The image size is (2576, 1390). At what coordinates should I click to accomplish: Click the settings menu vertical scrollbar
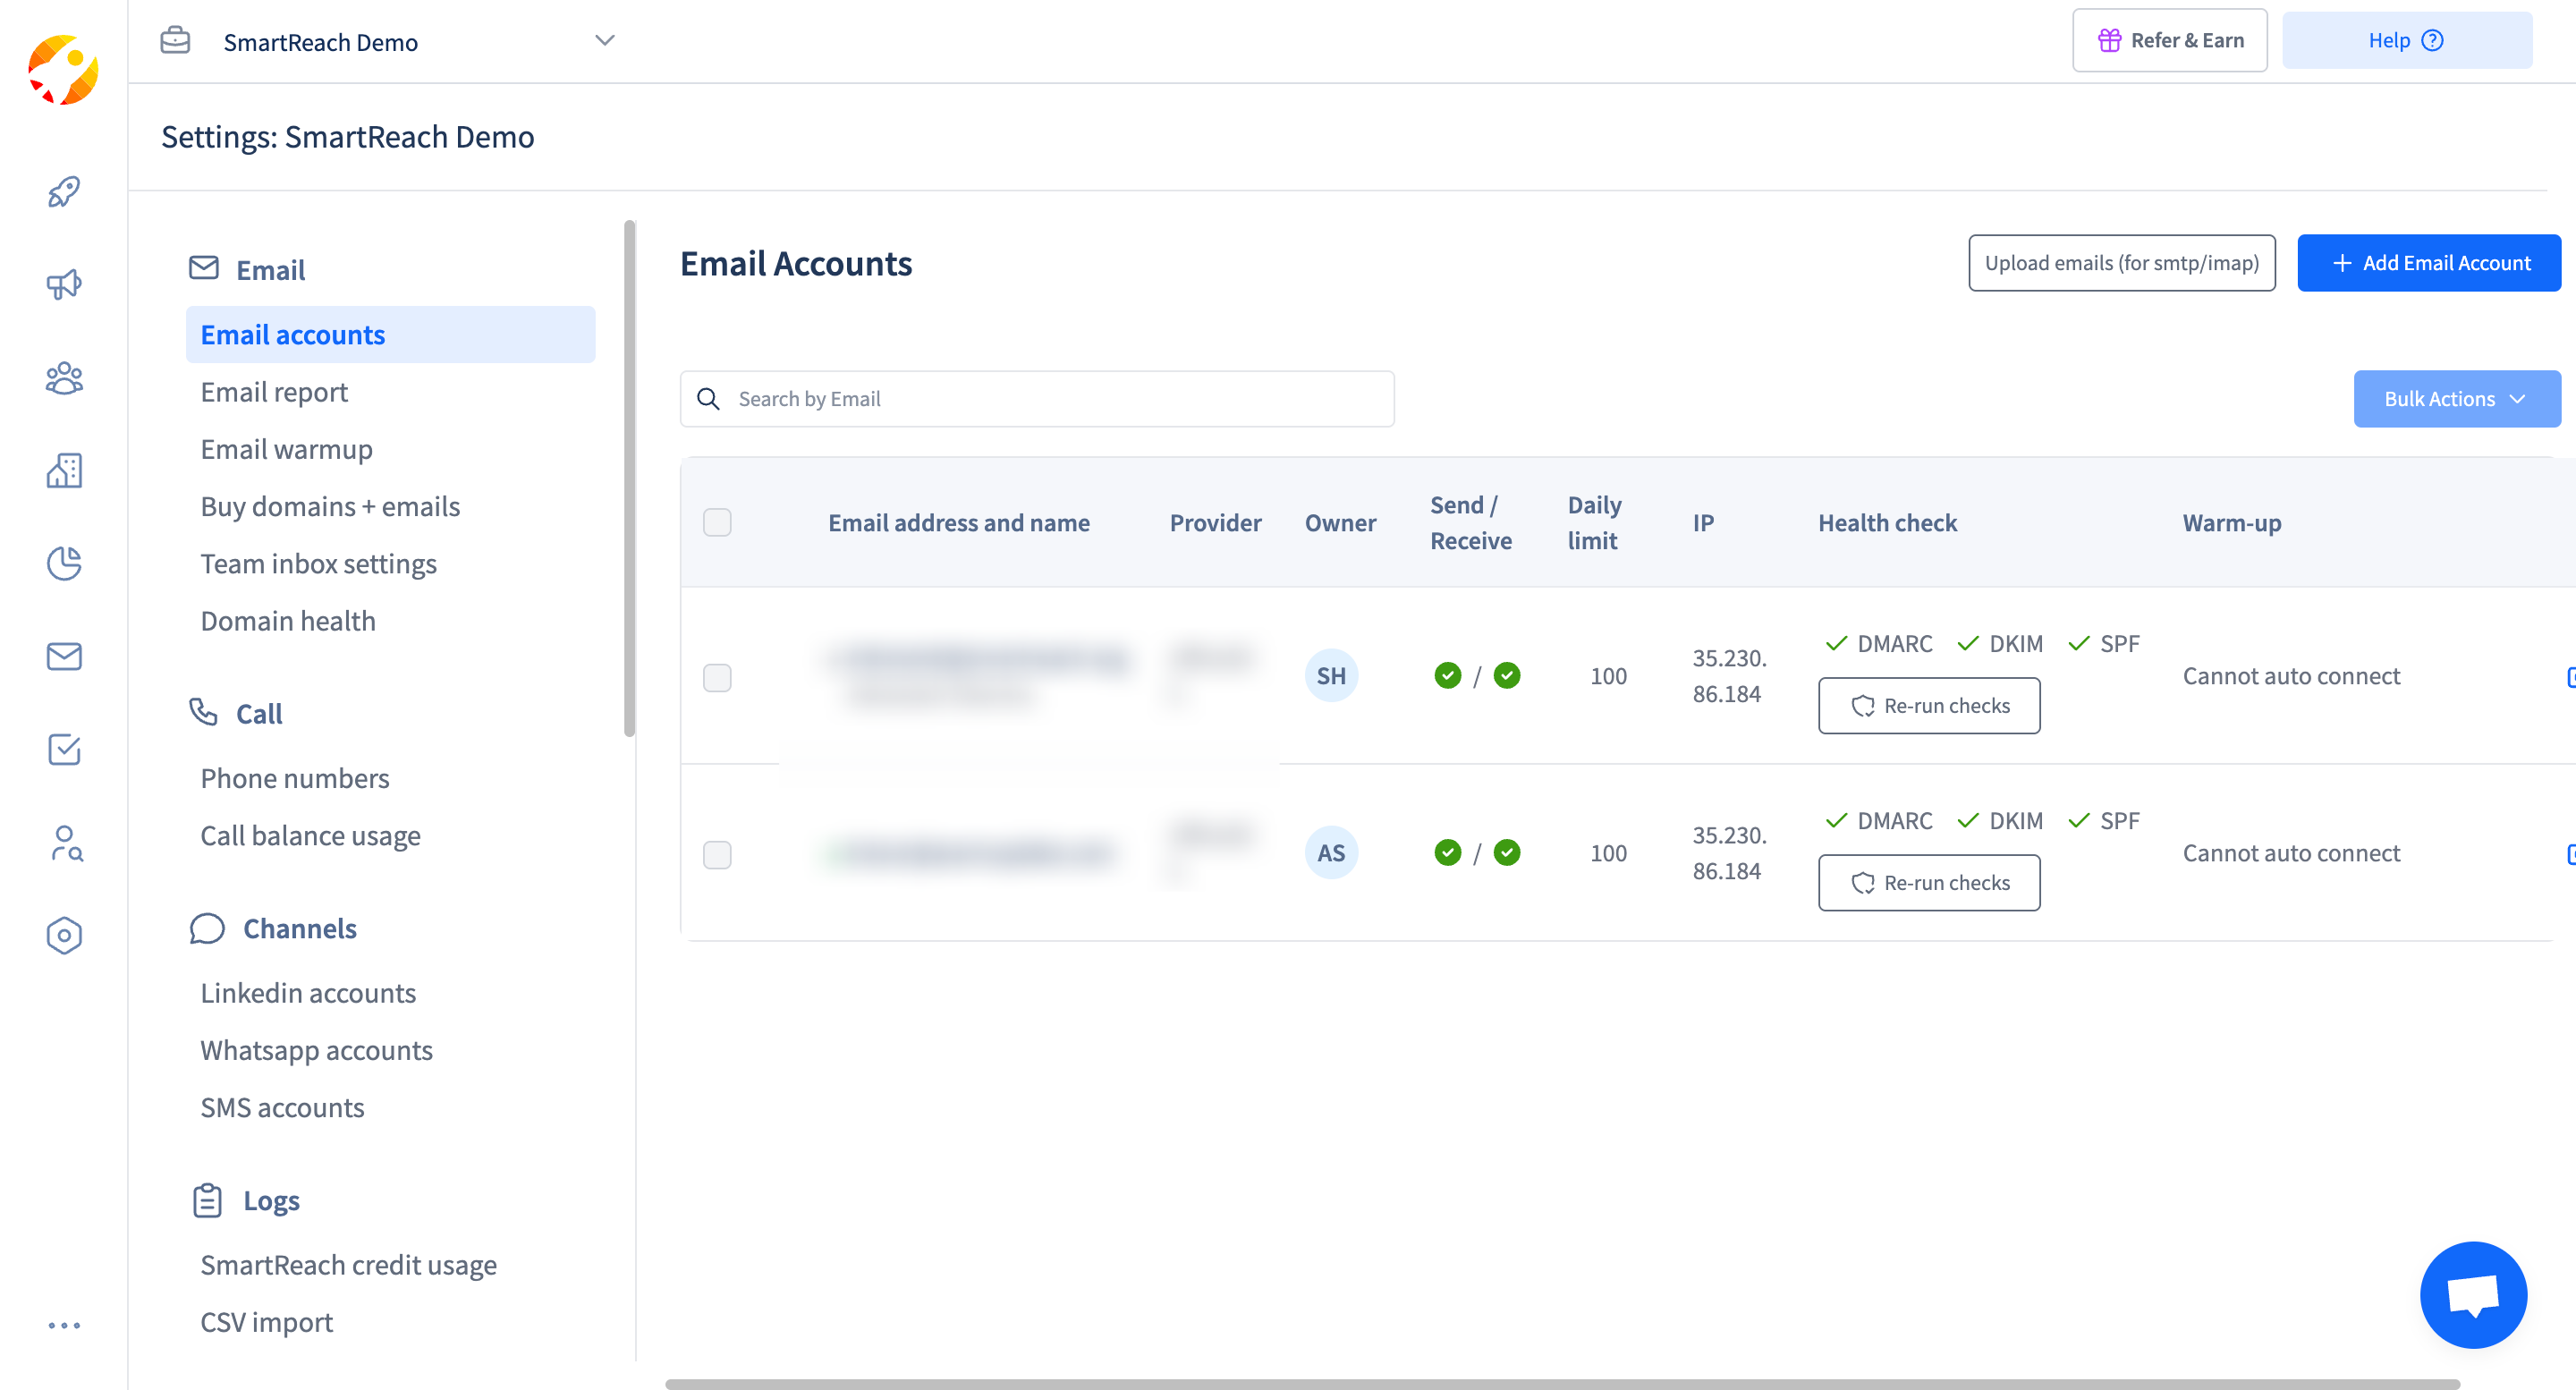pyautogui.click(x=629, y=478)
